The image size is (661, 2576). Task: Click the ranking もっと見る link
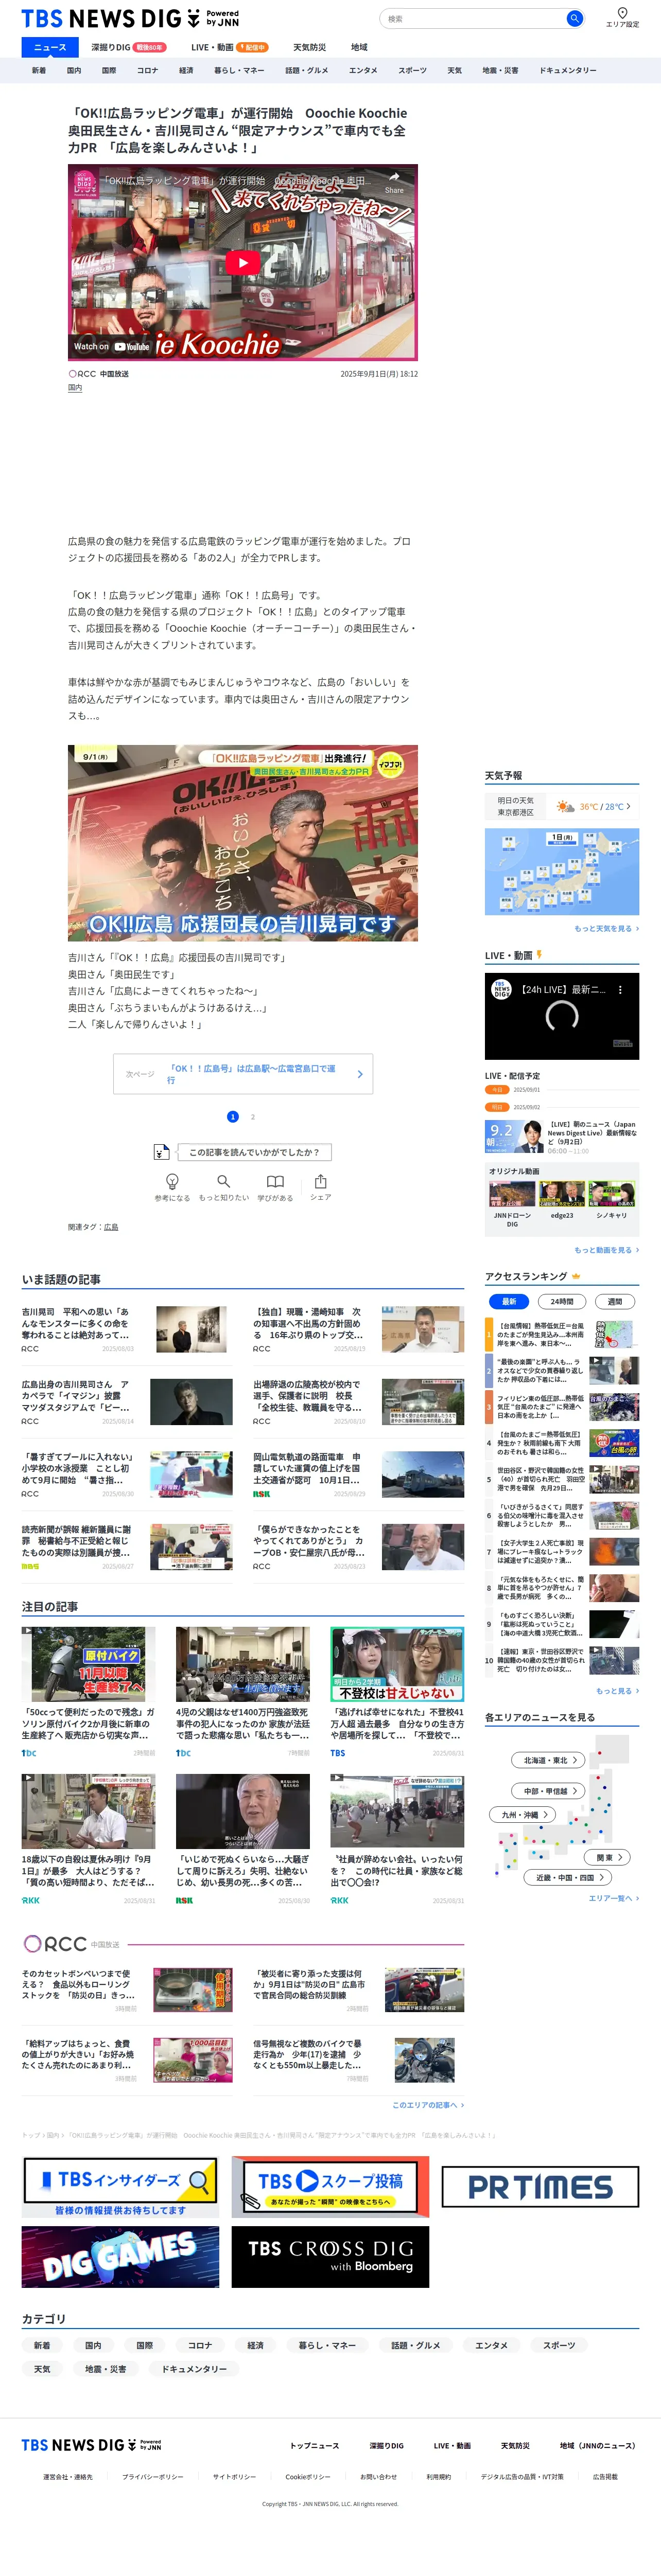[x=617, y=1691]
